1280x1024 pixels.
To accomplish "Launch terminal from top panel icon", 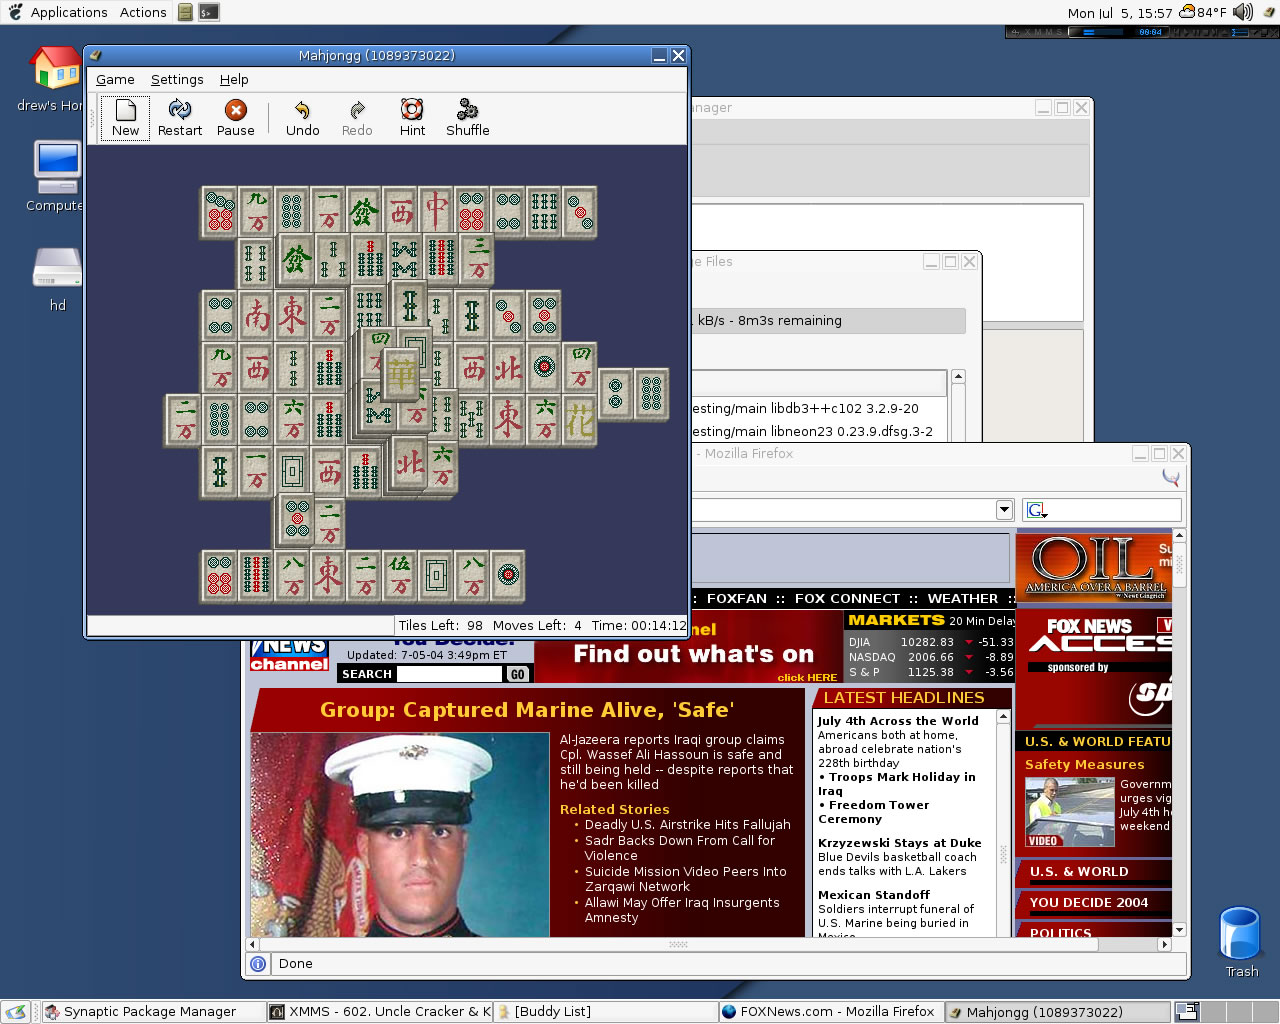I will coord(208,12).
